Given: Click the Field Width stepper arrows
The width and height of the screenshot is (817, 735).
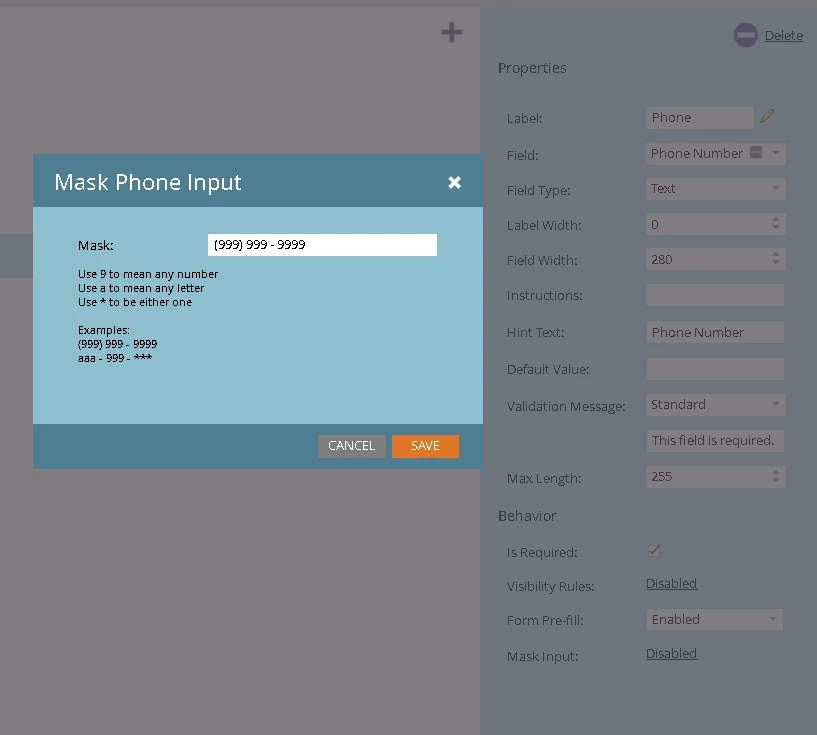Looking at the screenshot, I should tap(776, 258).
